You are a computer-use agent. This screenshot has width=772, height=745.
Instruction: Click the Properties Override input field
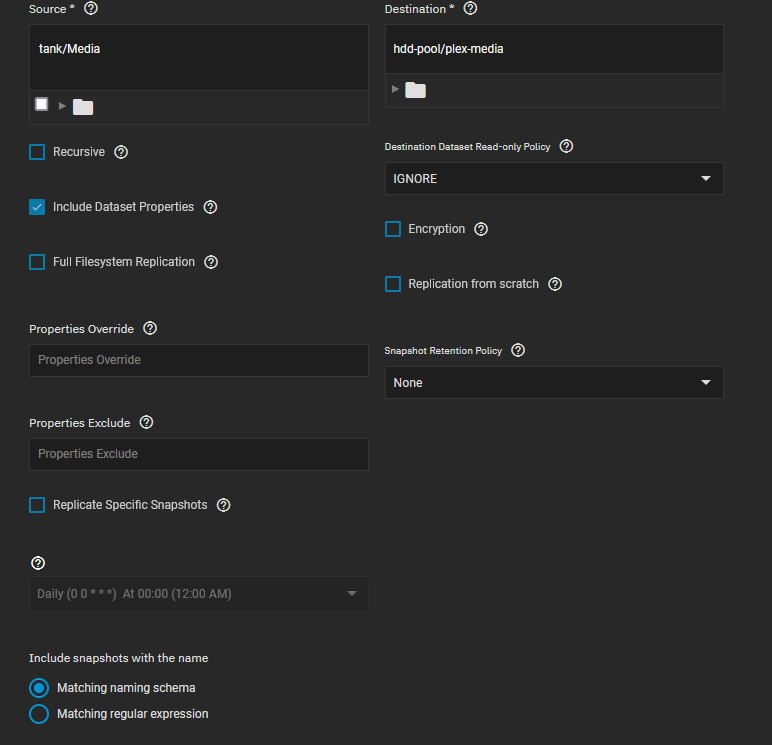point(198,360)
